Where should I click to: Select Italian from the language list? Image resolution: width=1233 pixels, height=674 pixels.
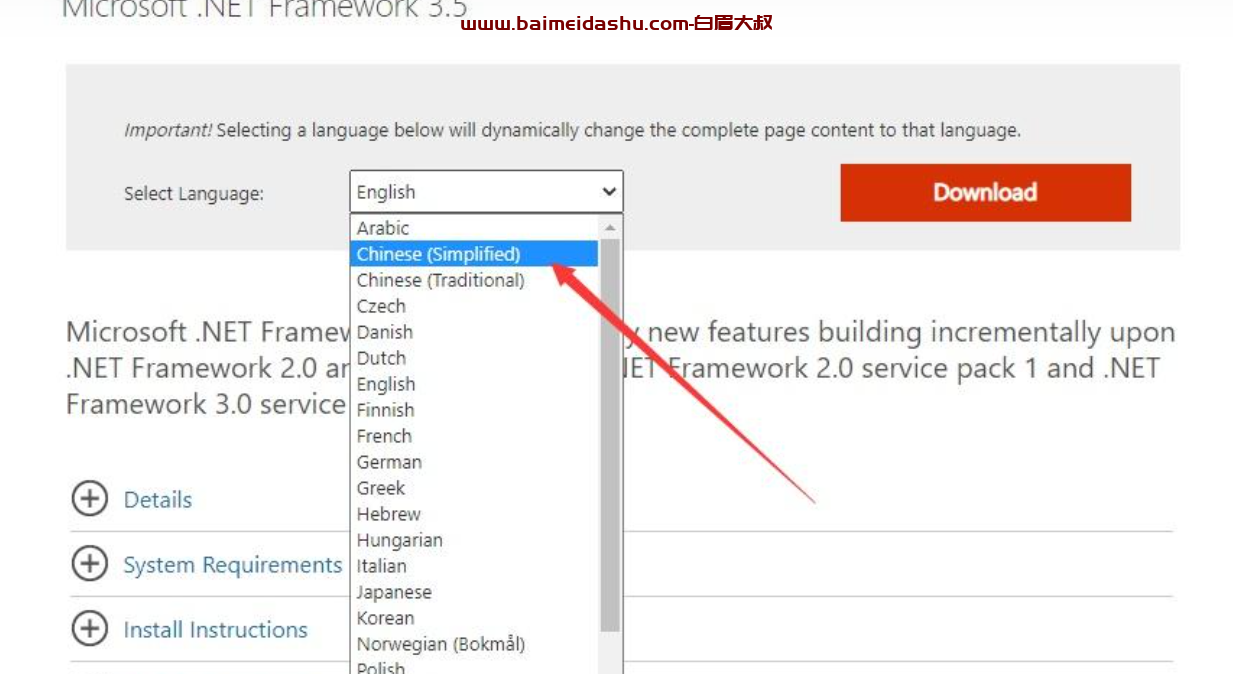tap(475, 566)
